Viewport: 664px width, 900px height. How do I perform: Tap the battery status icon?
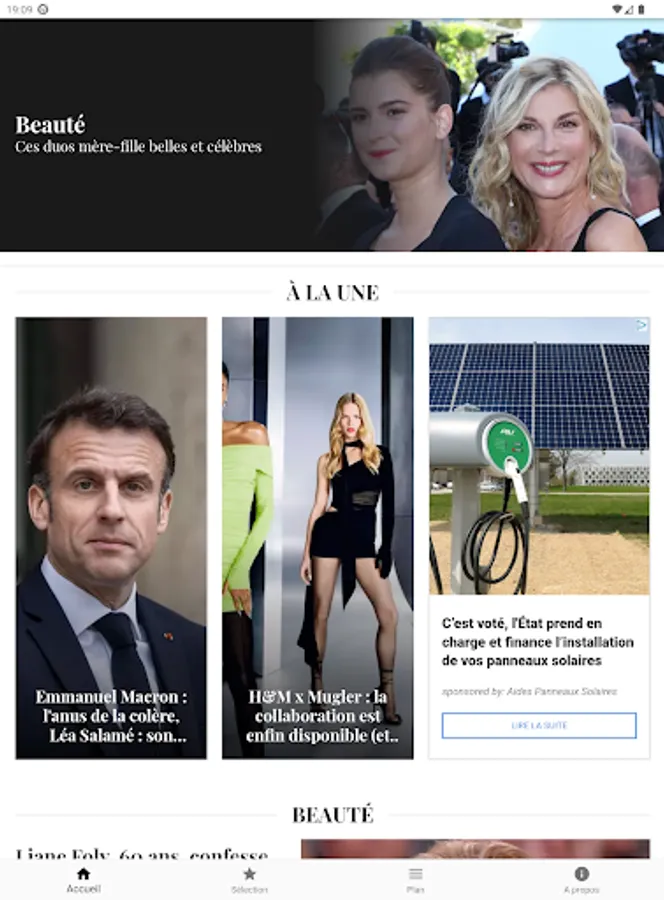coord(642,9)
